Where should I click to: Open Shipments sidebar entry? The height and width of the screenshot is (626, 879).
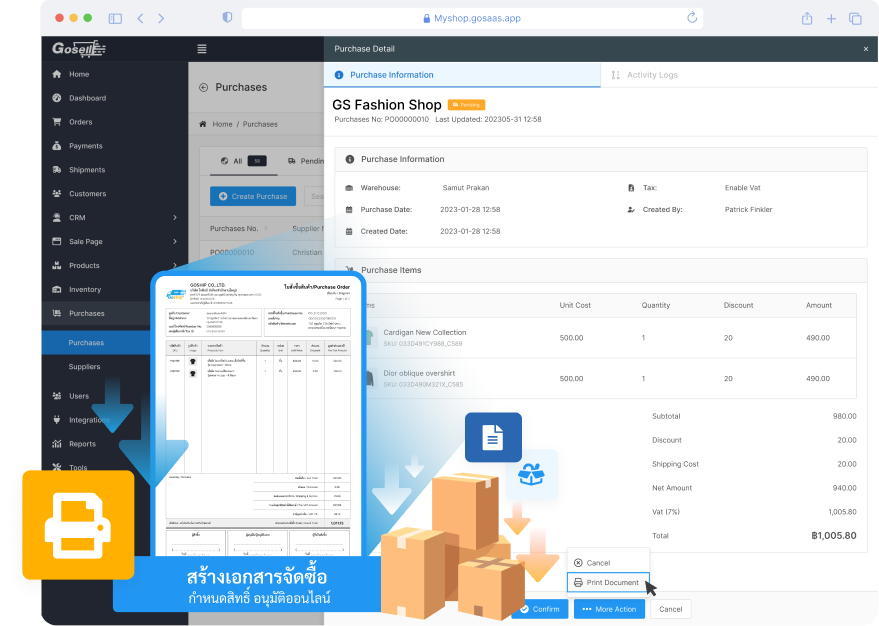86,170
